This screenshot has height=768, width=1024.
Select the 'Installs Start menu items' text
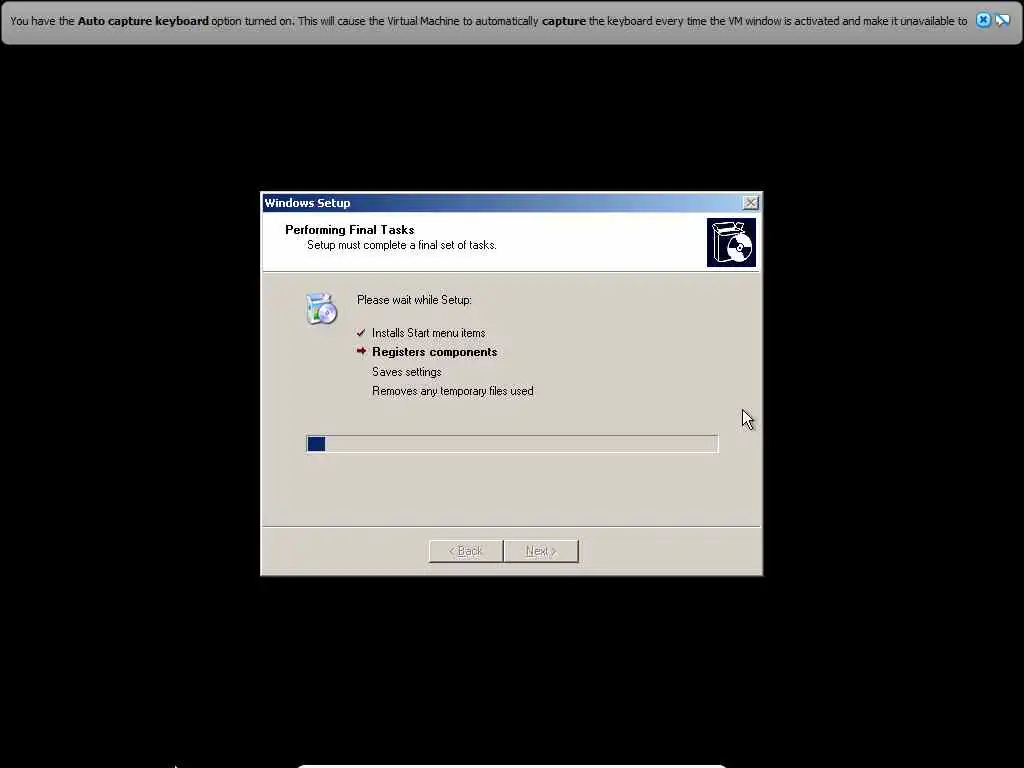pos(428,333)
